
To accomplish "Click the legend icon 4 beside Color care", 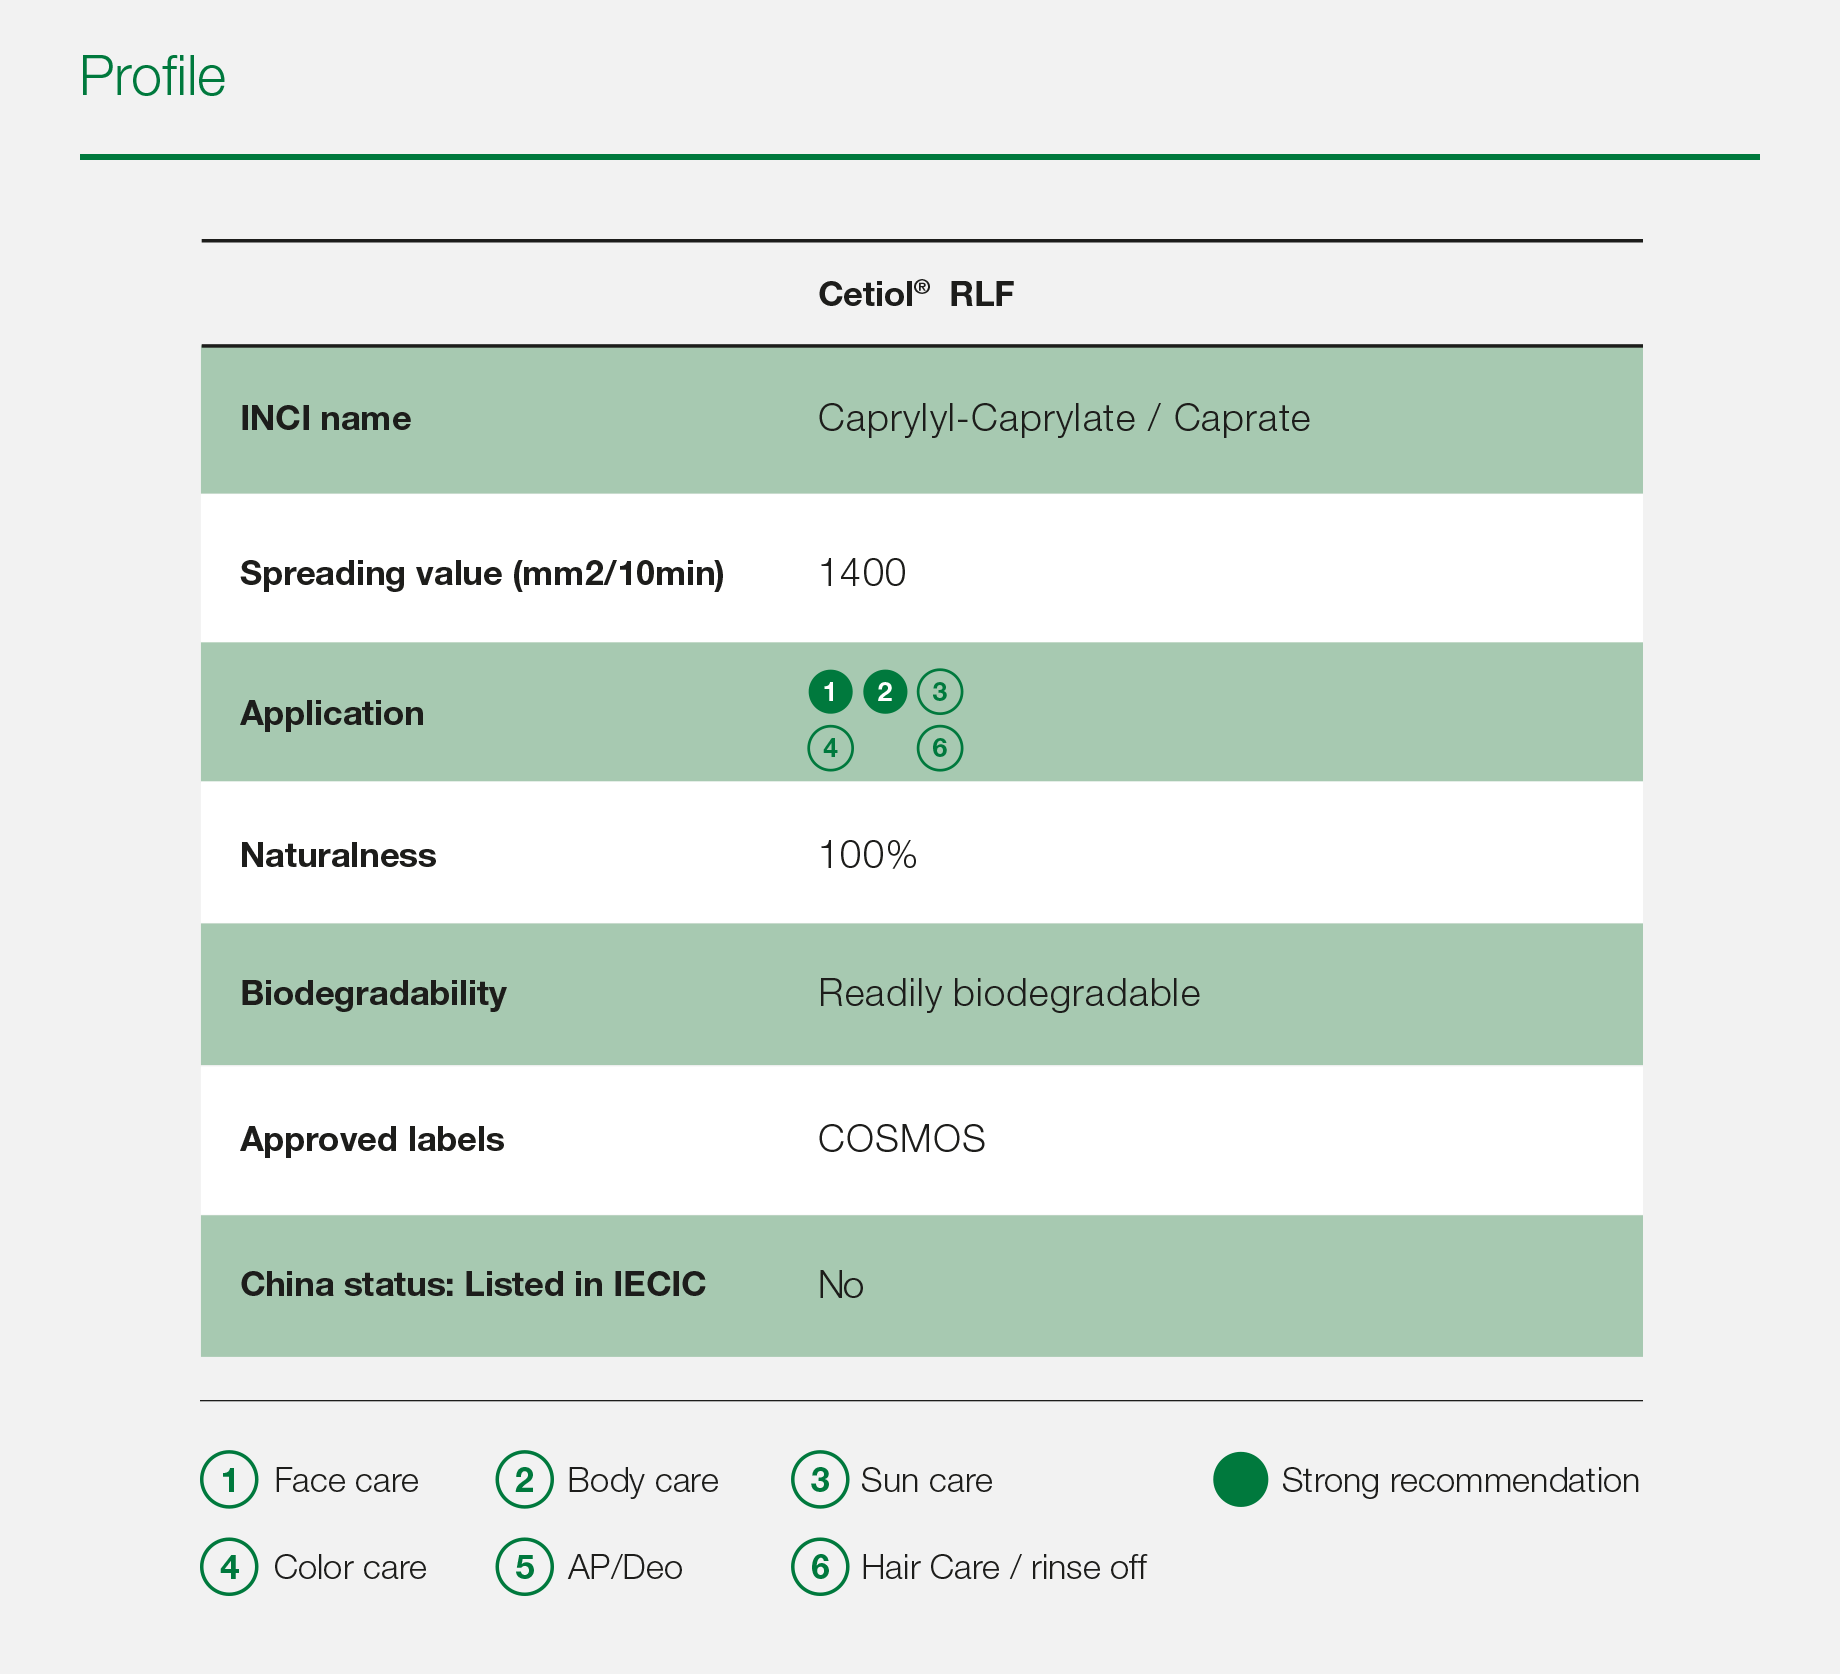I will pos(229,1567).
